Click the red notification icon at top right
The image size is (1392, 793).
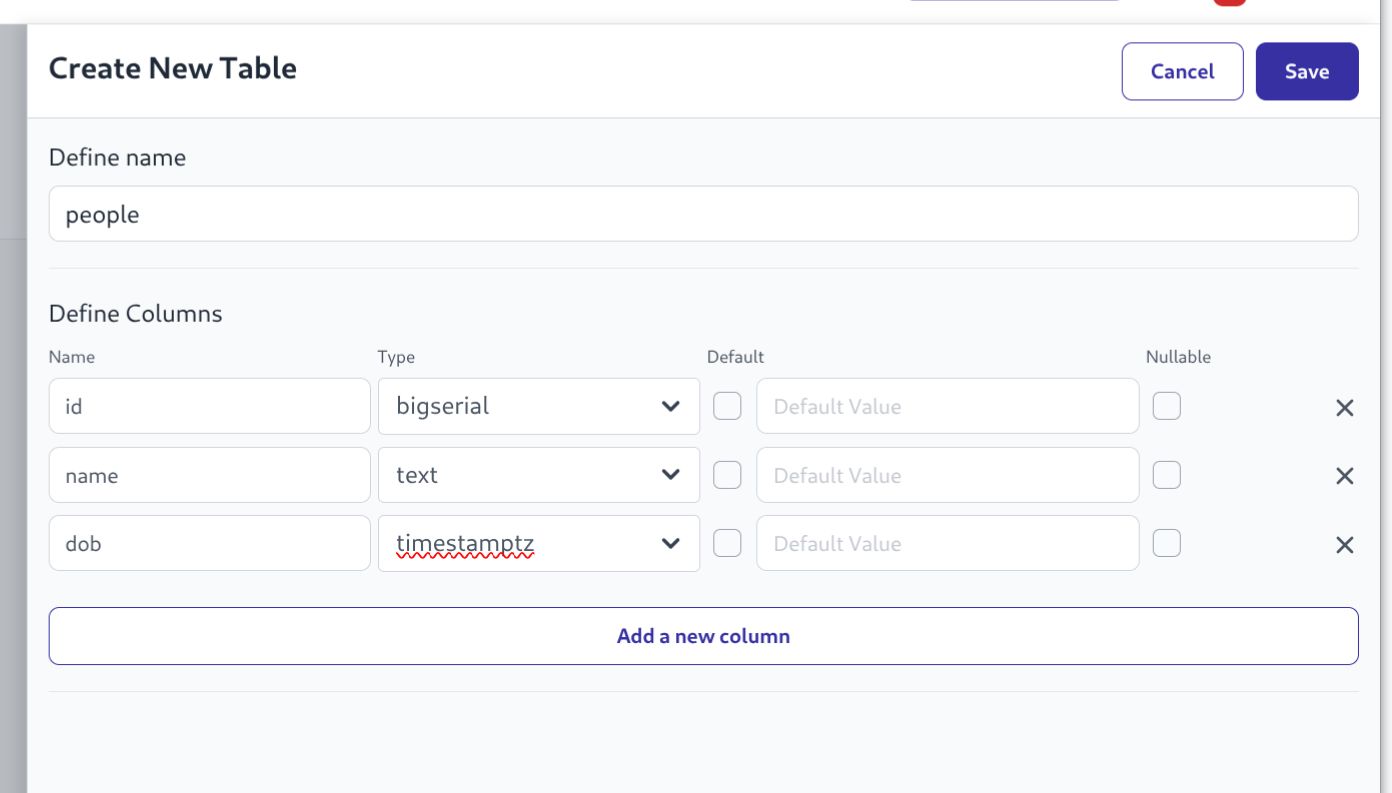(x=1230, y=4)
